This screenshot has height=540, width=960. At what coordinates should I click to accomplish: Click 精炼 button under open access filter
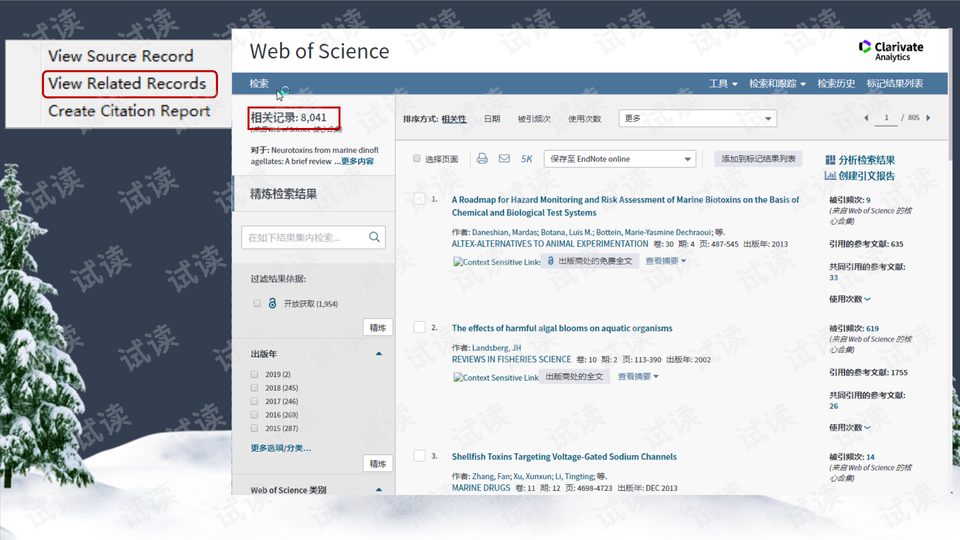[378, 328]
